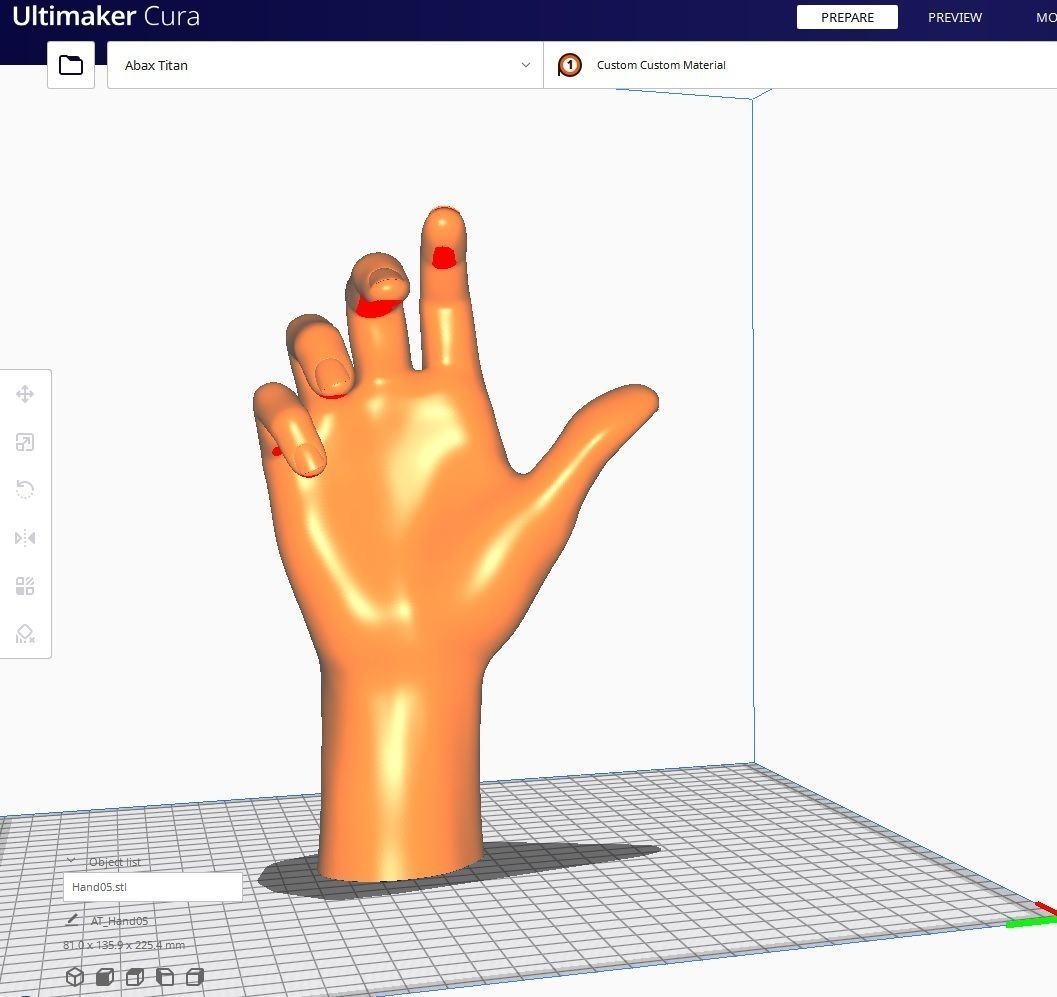Select the Rotate tool

click(x=25, y=489)
